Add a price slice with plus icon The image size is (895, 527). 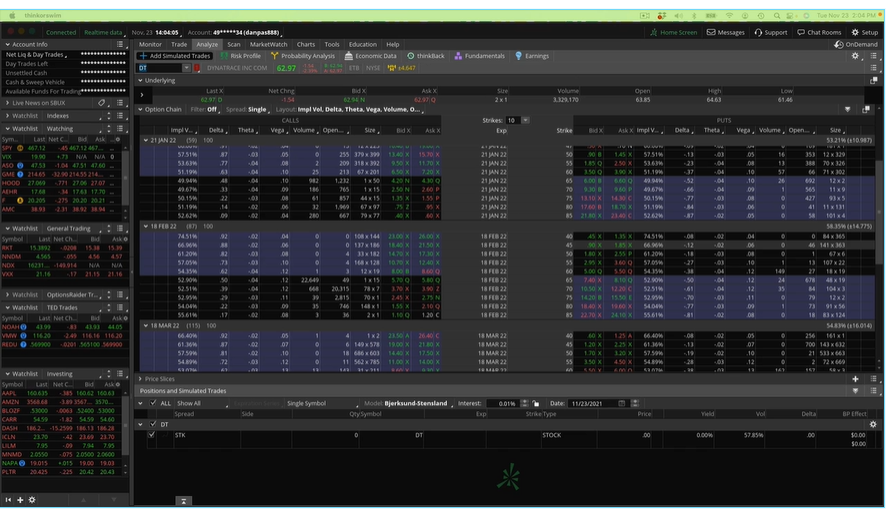point(855,379)
